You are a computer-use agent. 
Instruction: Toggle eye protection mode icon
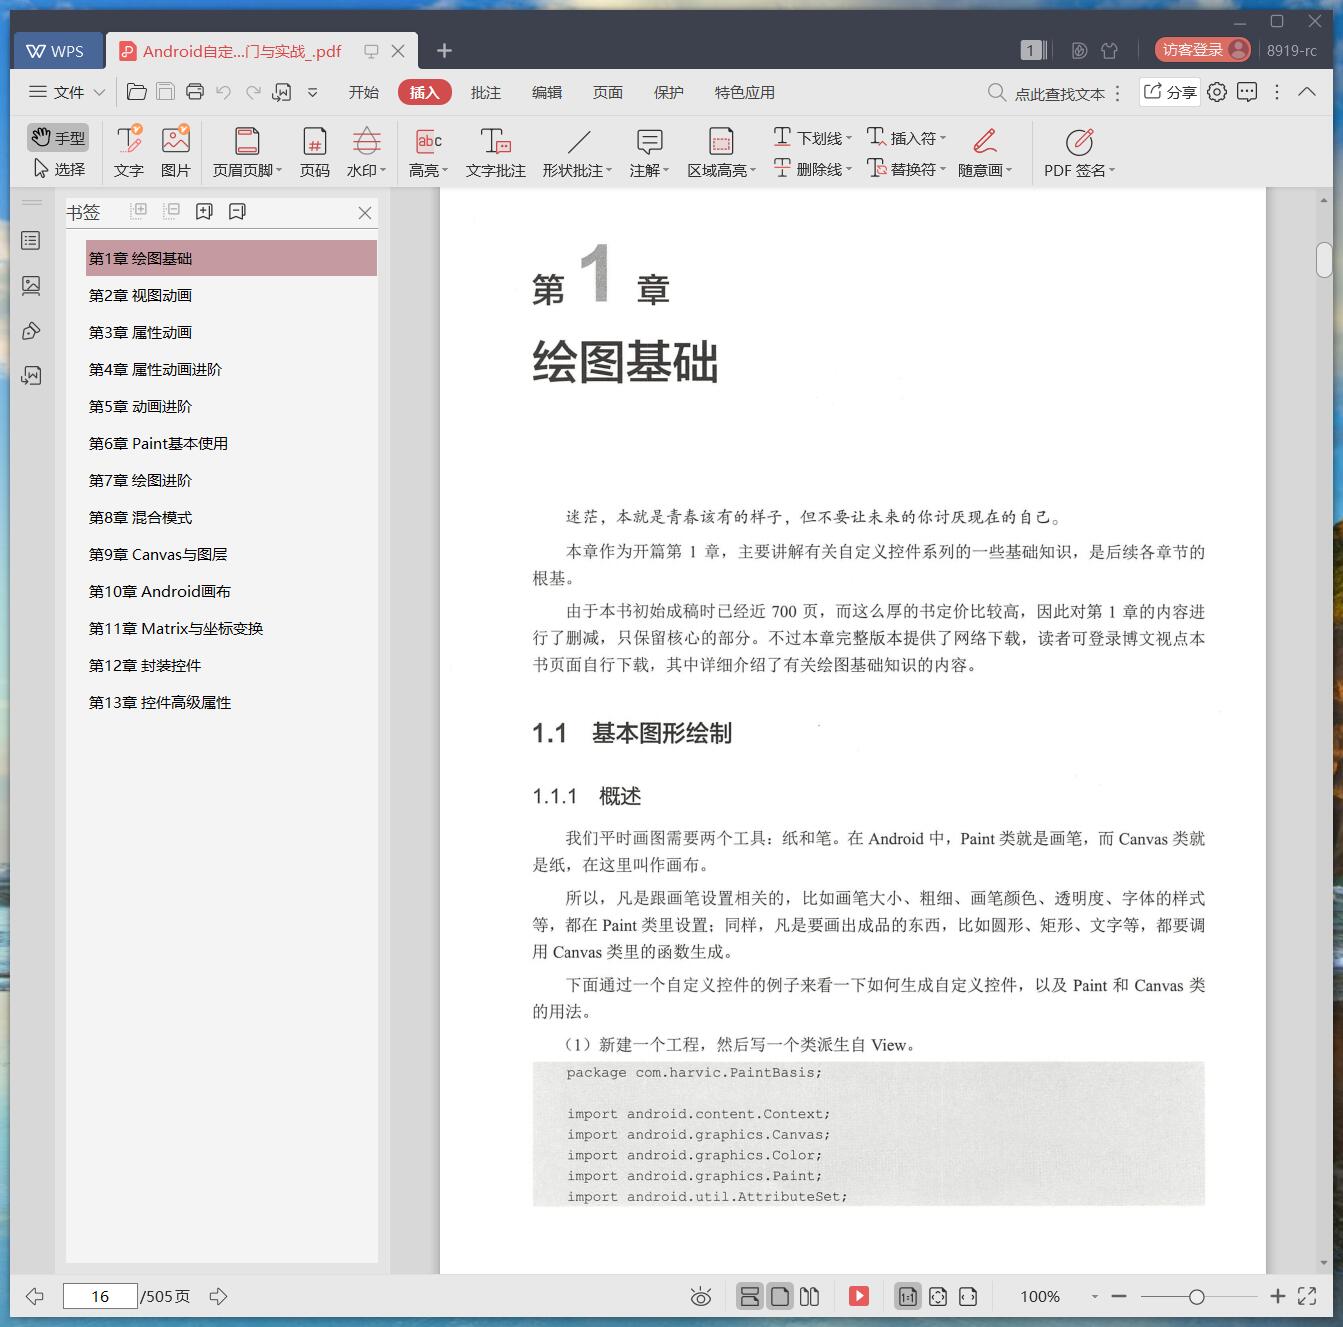(x=701, y=1297)
